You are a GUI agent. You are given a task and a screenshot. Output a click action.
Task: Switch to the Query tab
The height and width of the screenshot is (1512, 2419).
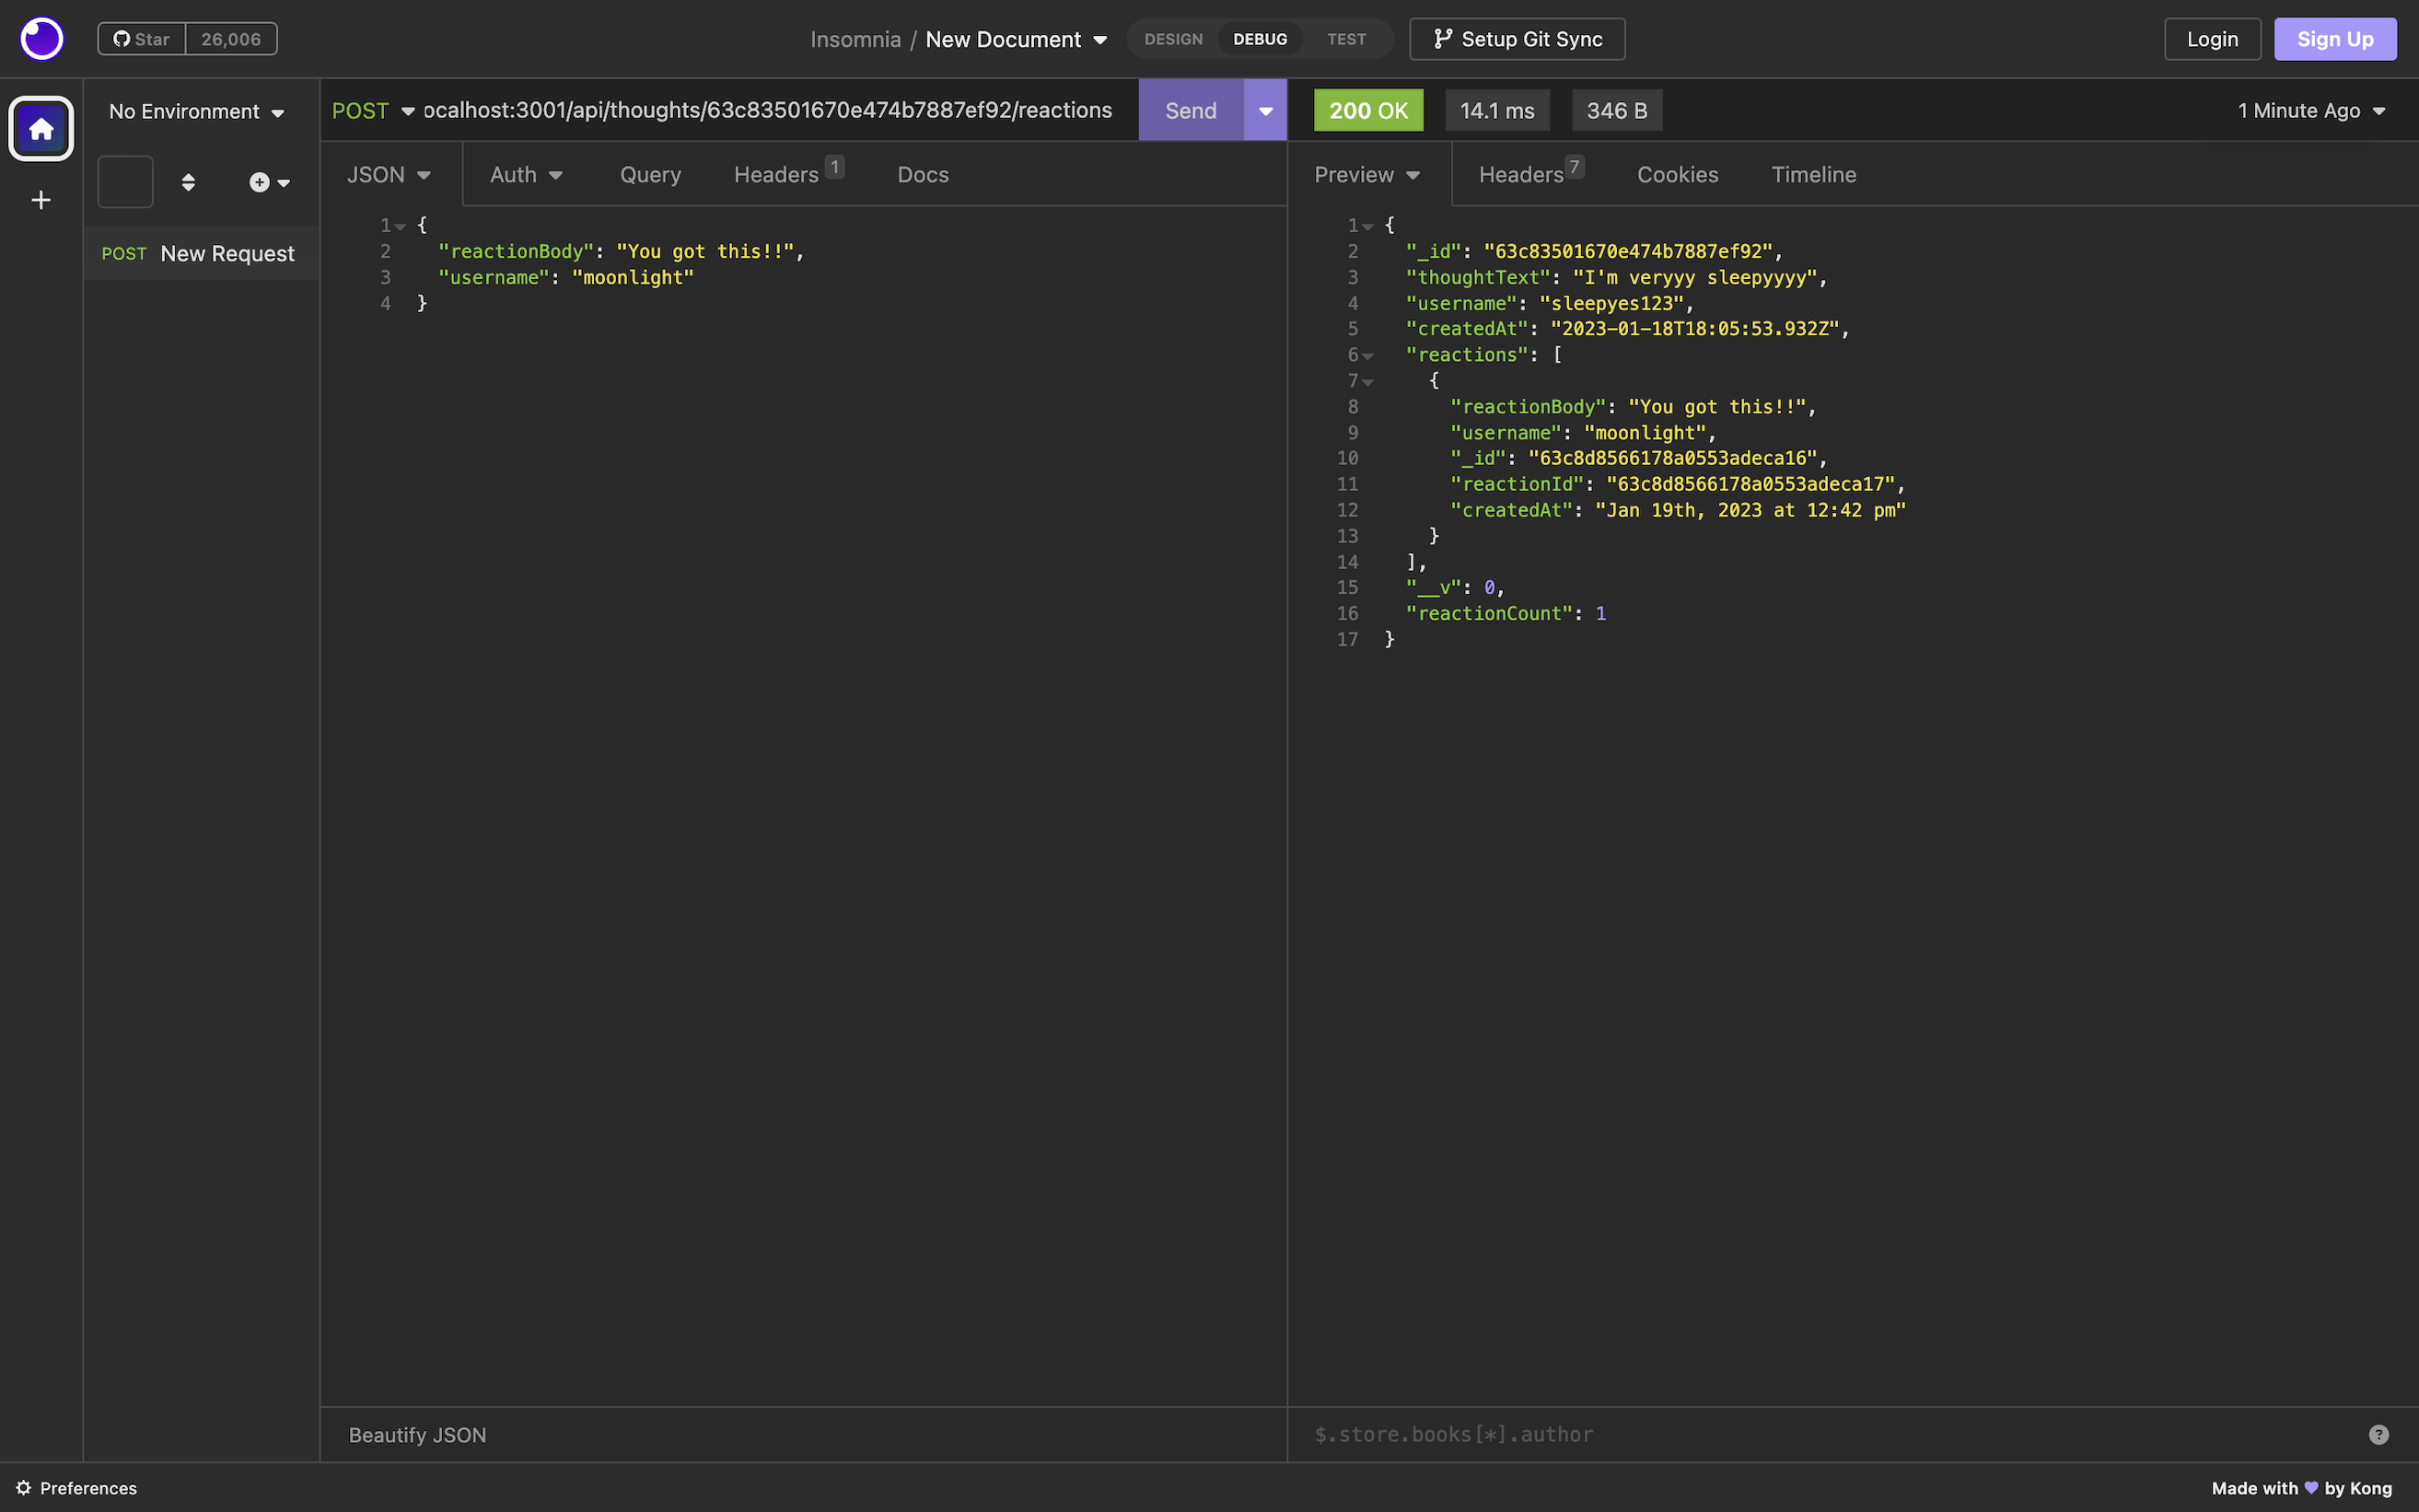pos(650,174)
